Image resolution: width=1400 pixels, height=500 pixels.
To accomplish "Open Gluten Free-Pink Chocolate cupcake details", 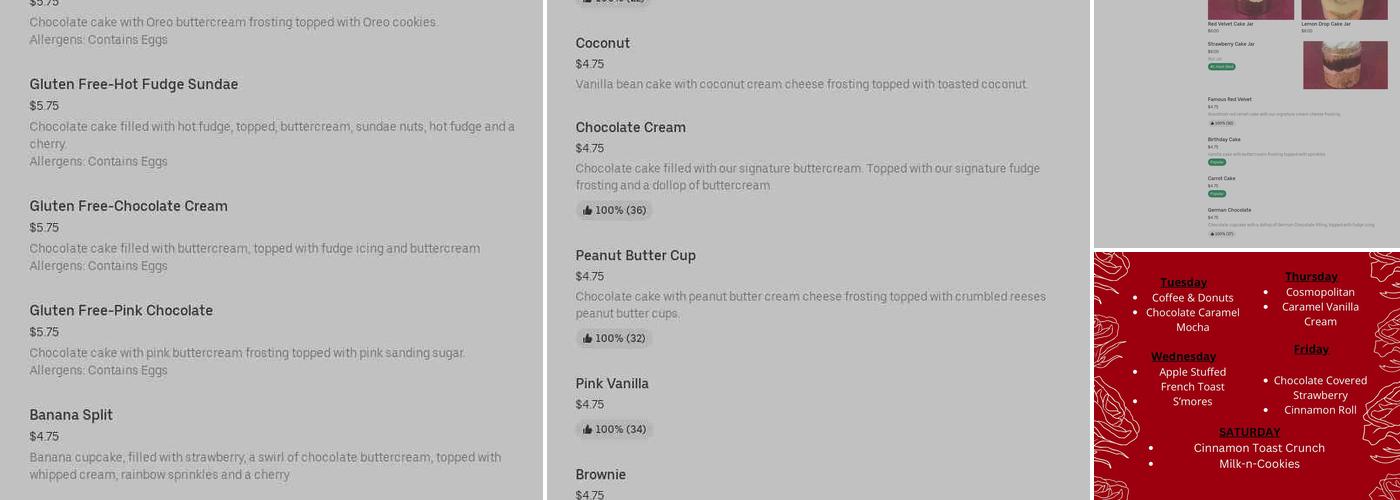I will point(121,310).
